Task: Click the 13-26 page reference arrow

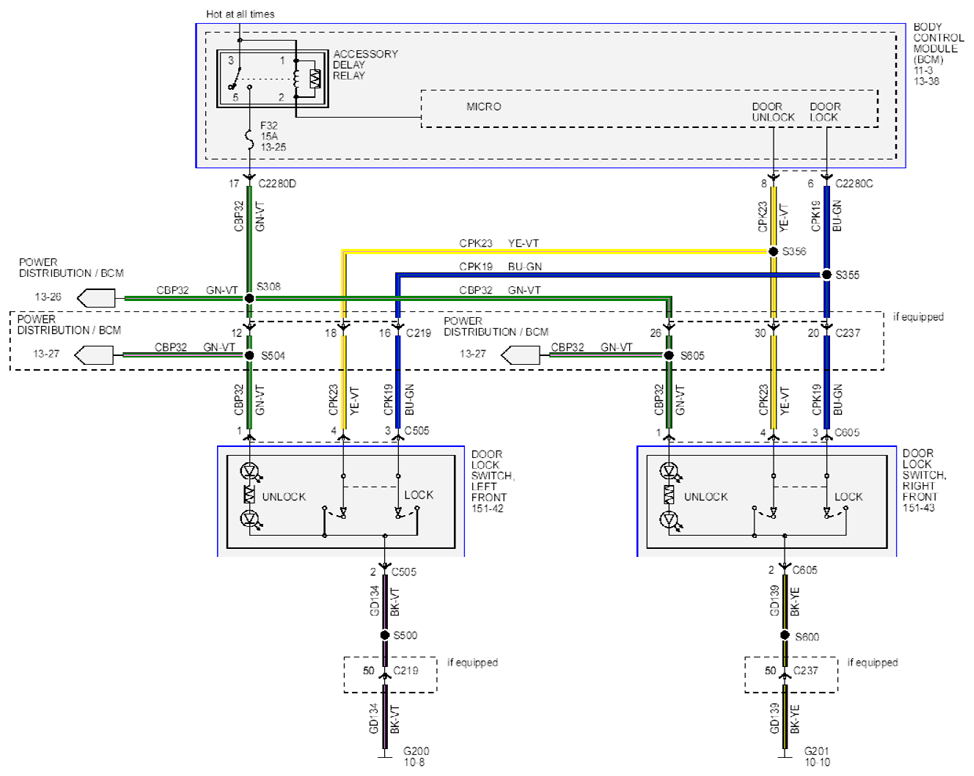Action: (x=96, y=298)
